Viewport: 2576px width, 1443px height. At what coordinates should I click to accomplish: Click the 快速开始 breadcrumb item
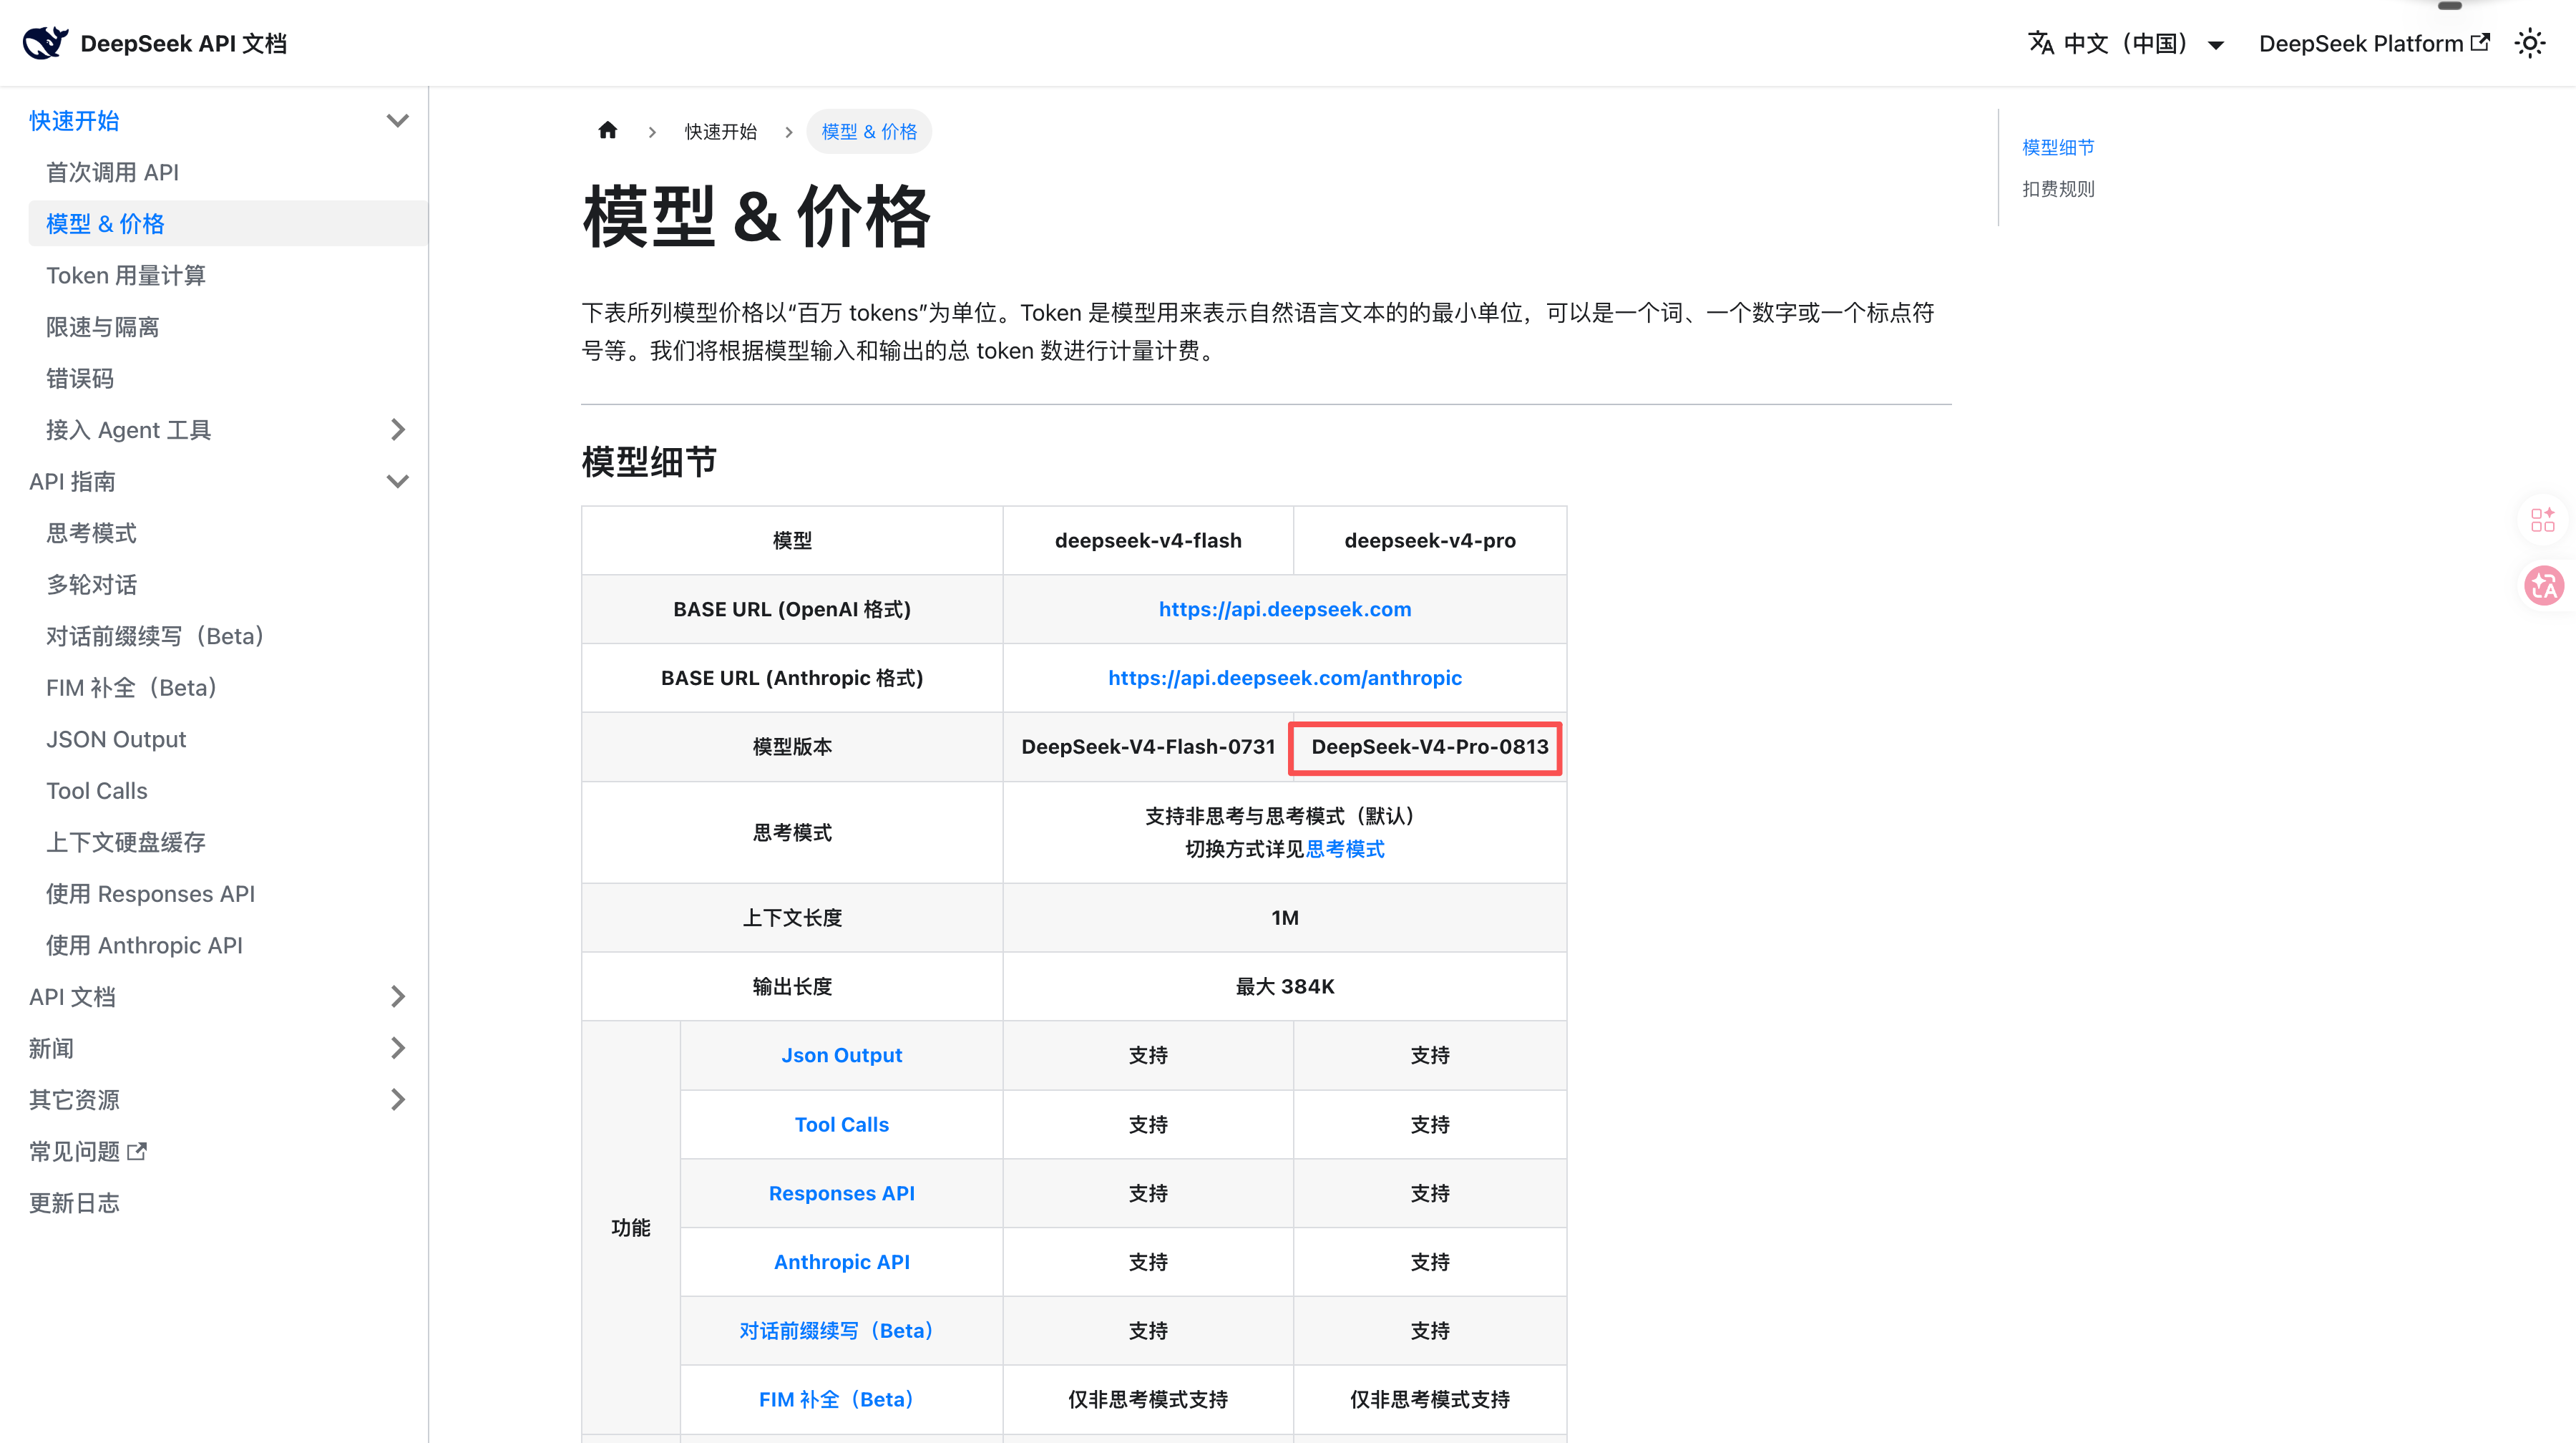721,131
